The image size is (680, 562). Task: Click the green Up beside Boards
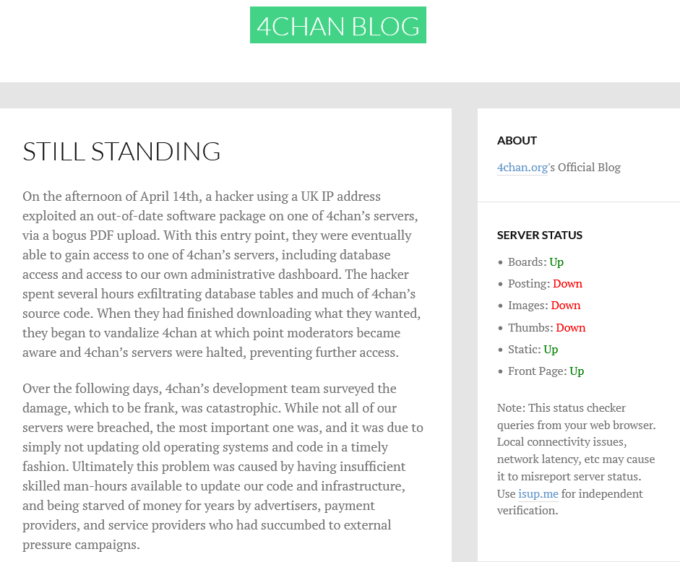point(556,262)
